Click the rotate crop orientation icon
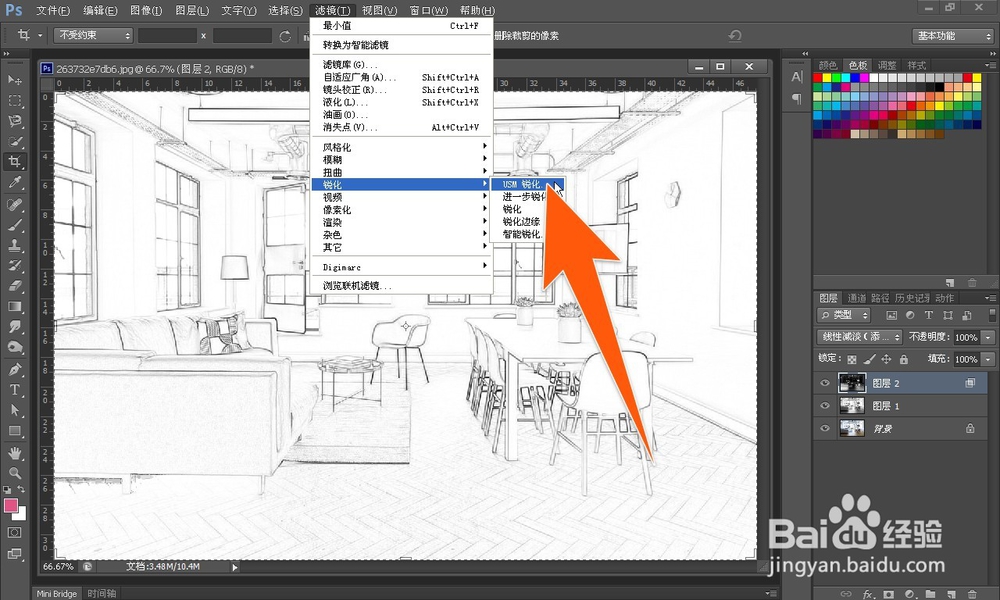 pos(285,36)
